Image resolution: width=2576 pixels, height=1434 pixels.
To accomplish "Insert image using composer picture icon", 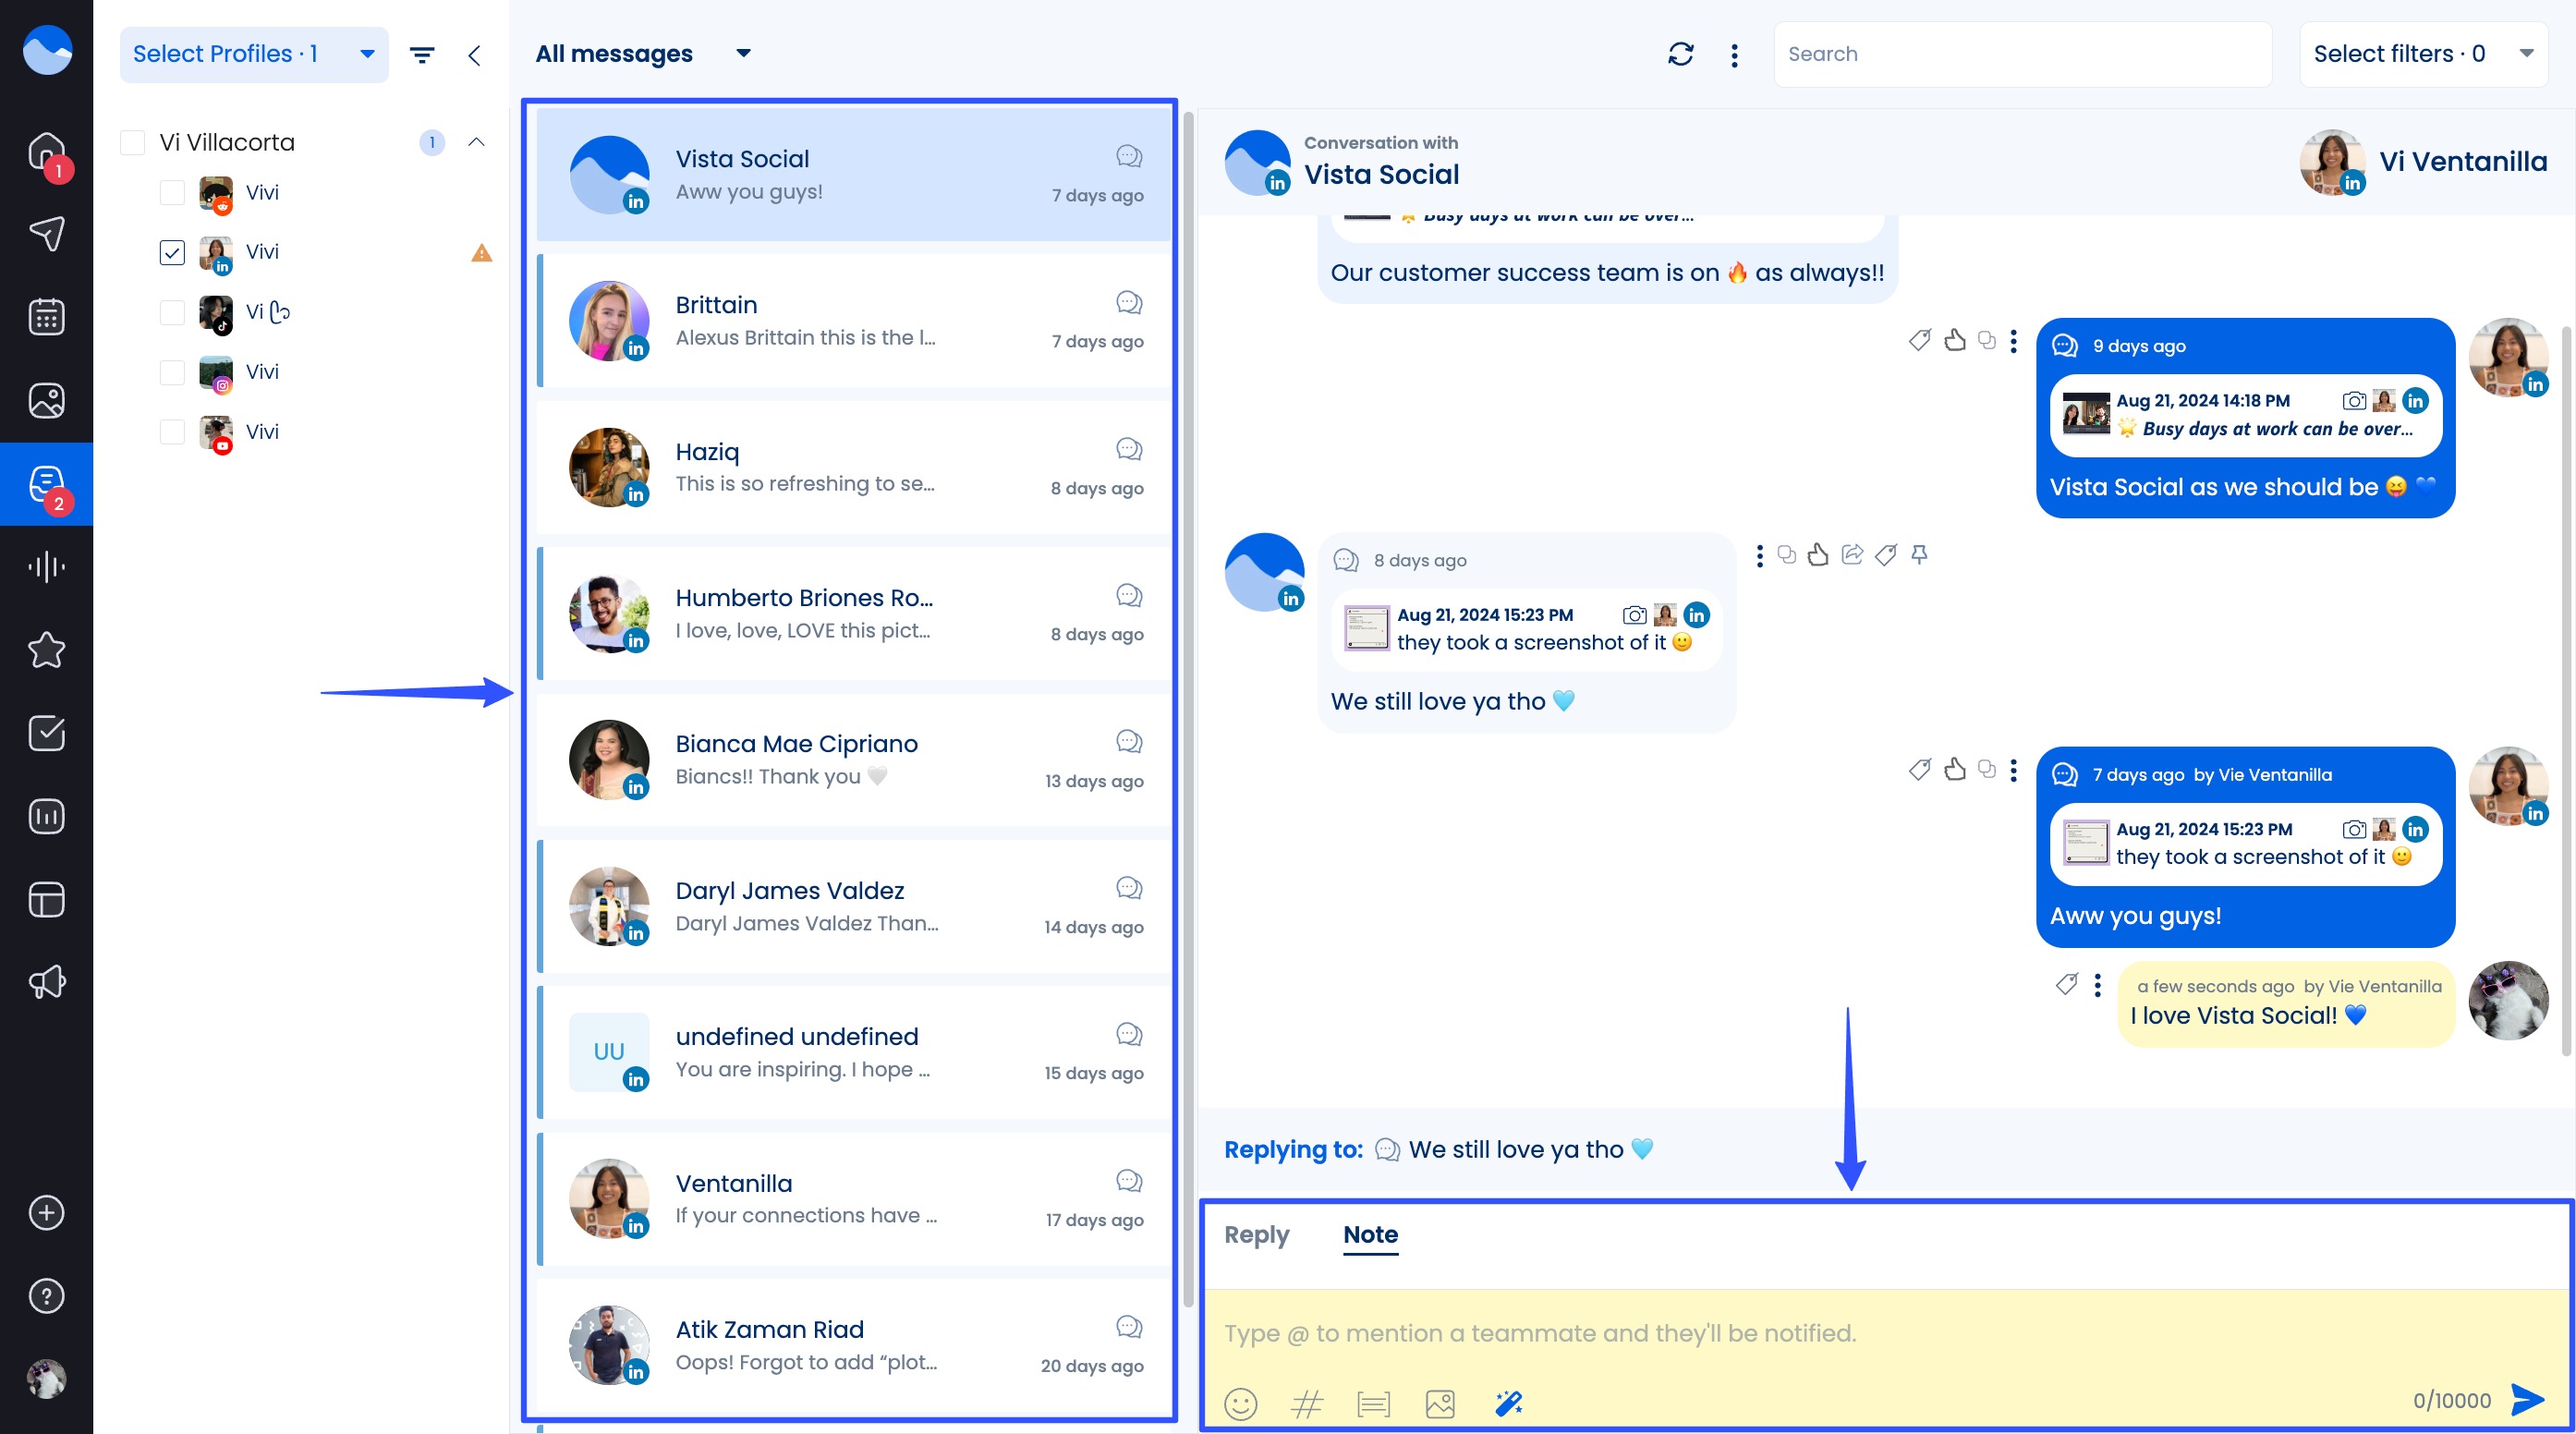I will coord(1440,1403).
